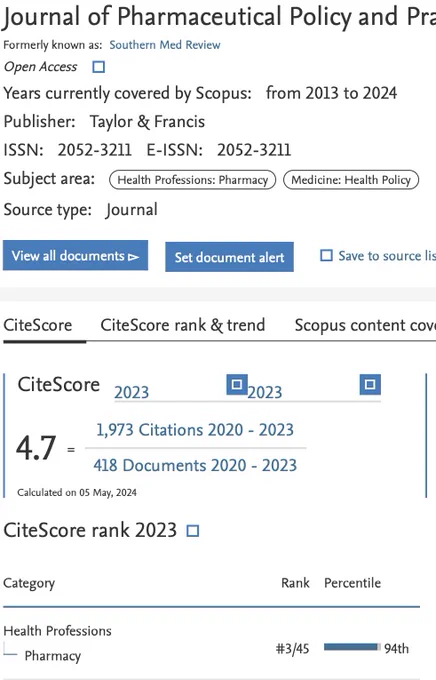Select the Pharmacy subcategory entry
The height and width of the screenshot is (680, 436).
52,656
